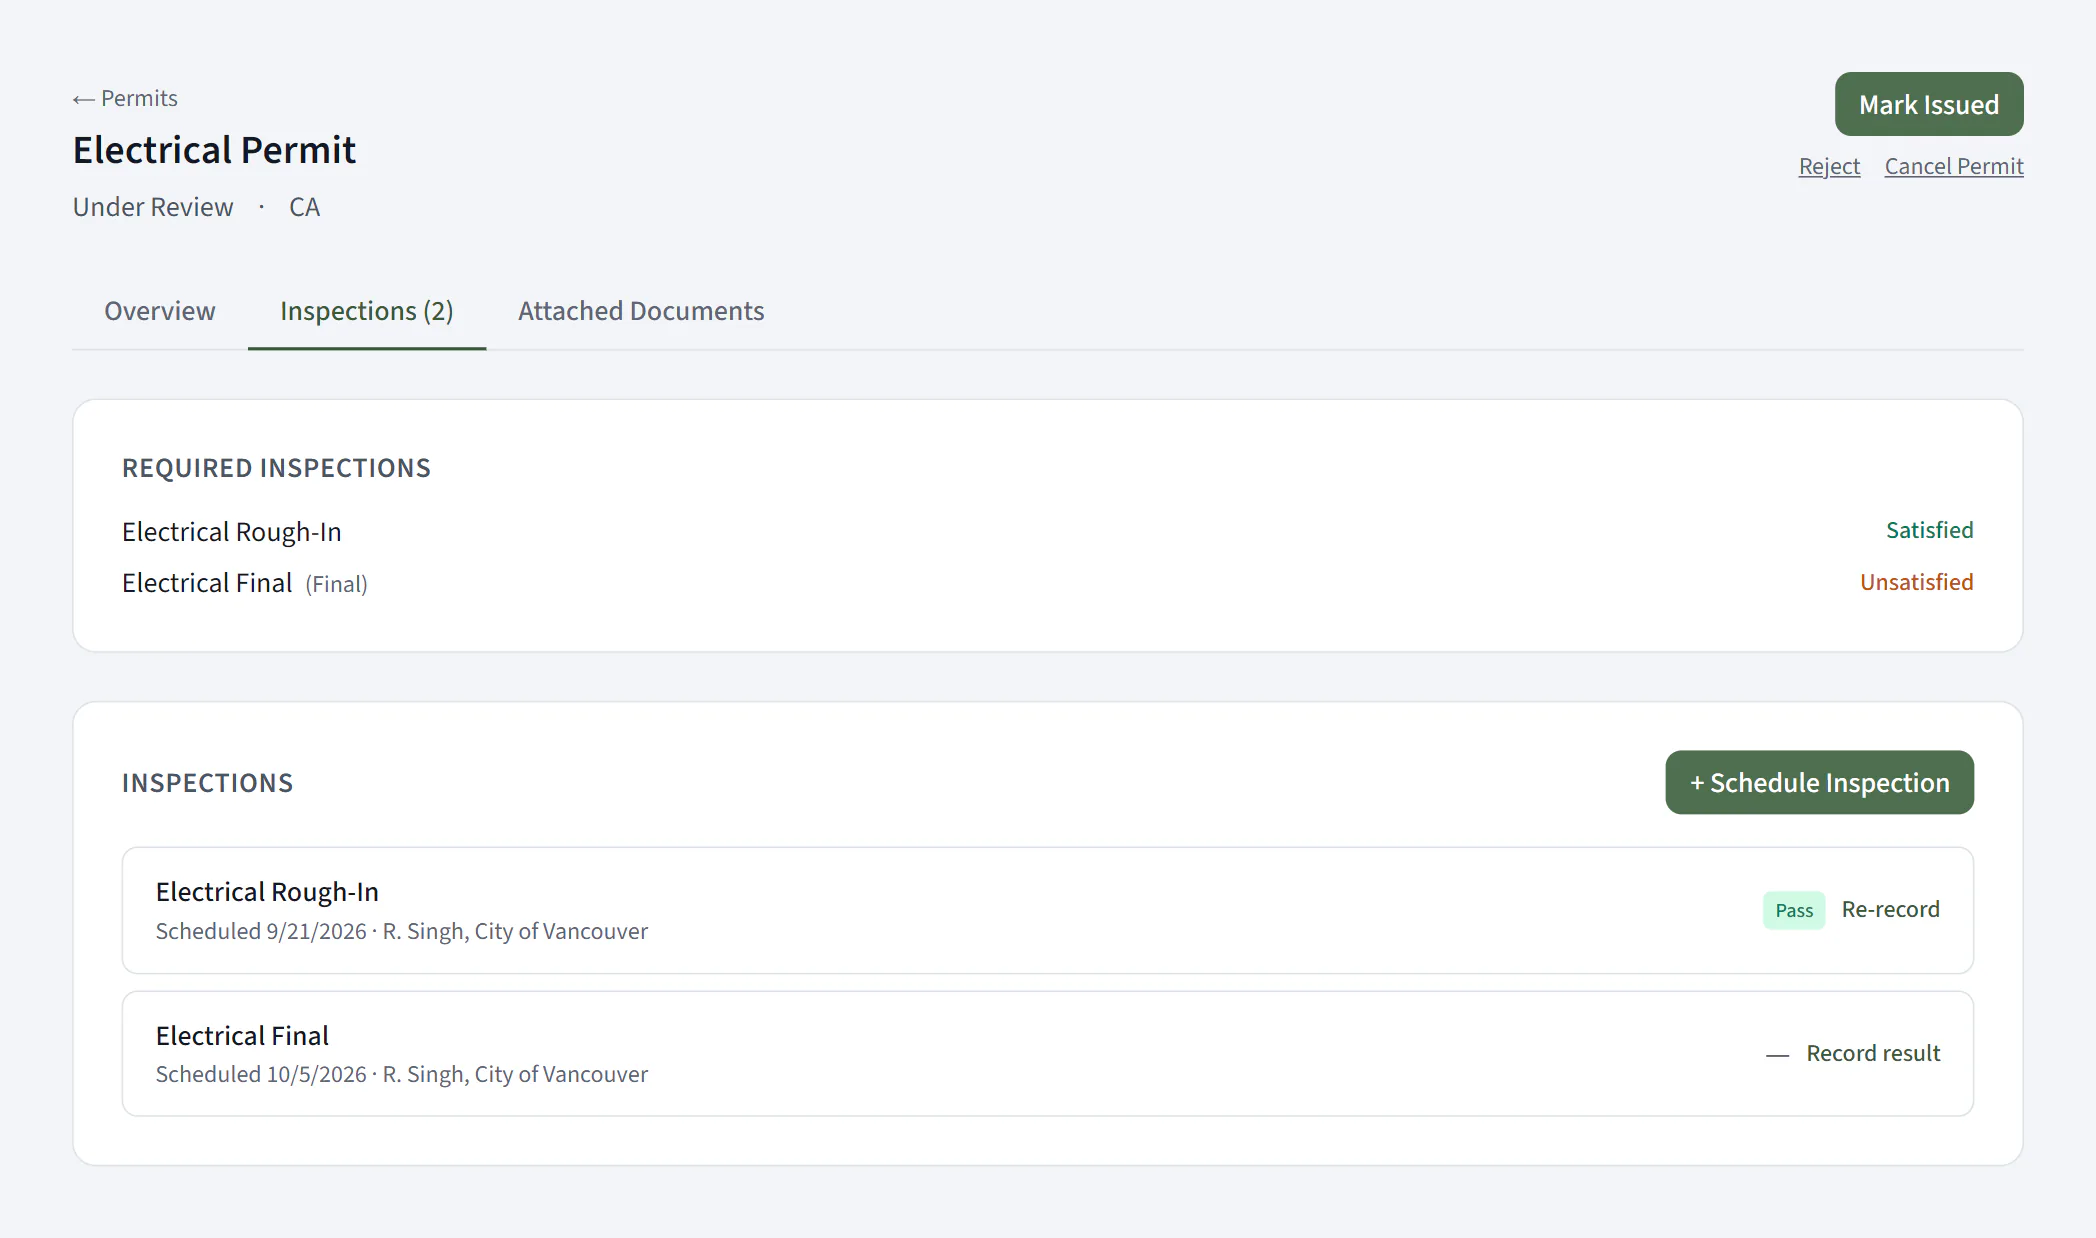Click the Pass badge on Rough-In

1793,910
